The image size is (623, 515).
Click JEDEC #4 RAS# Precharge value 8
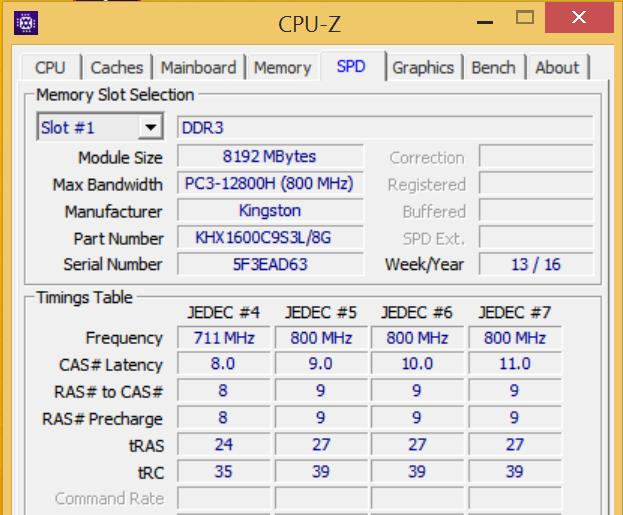click(x=224, y=417)
